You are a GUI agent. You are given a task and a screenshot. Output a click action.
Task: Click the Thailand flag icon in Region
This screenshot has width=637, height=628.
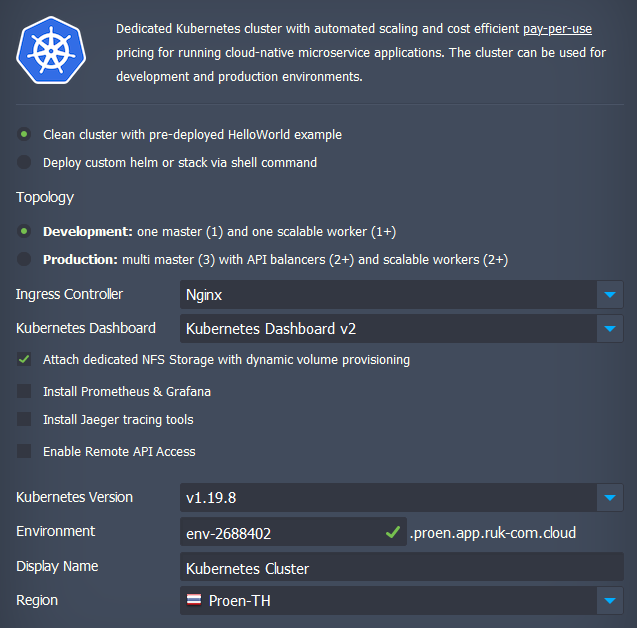(194, 600)
